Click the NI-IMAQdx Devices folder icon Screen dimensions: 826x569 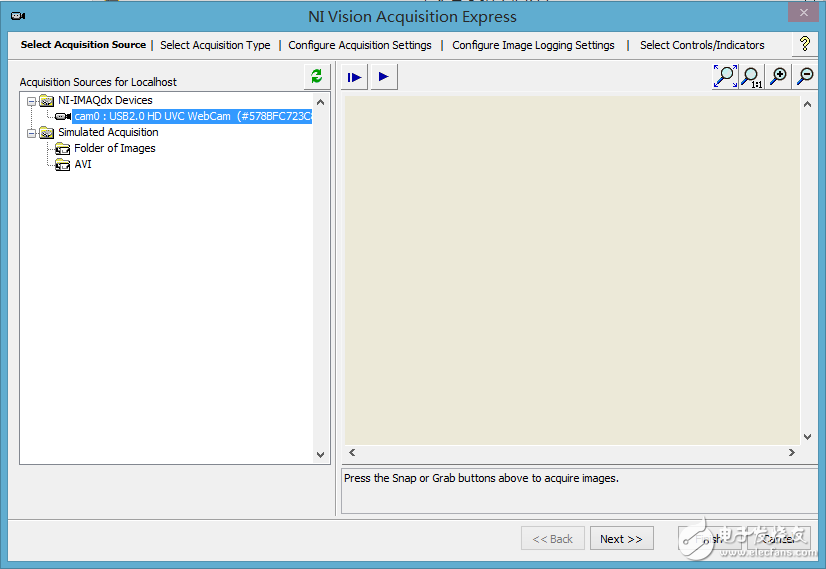(x=47, y=101)
